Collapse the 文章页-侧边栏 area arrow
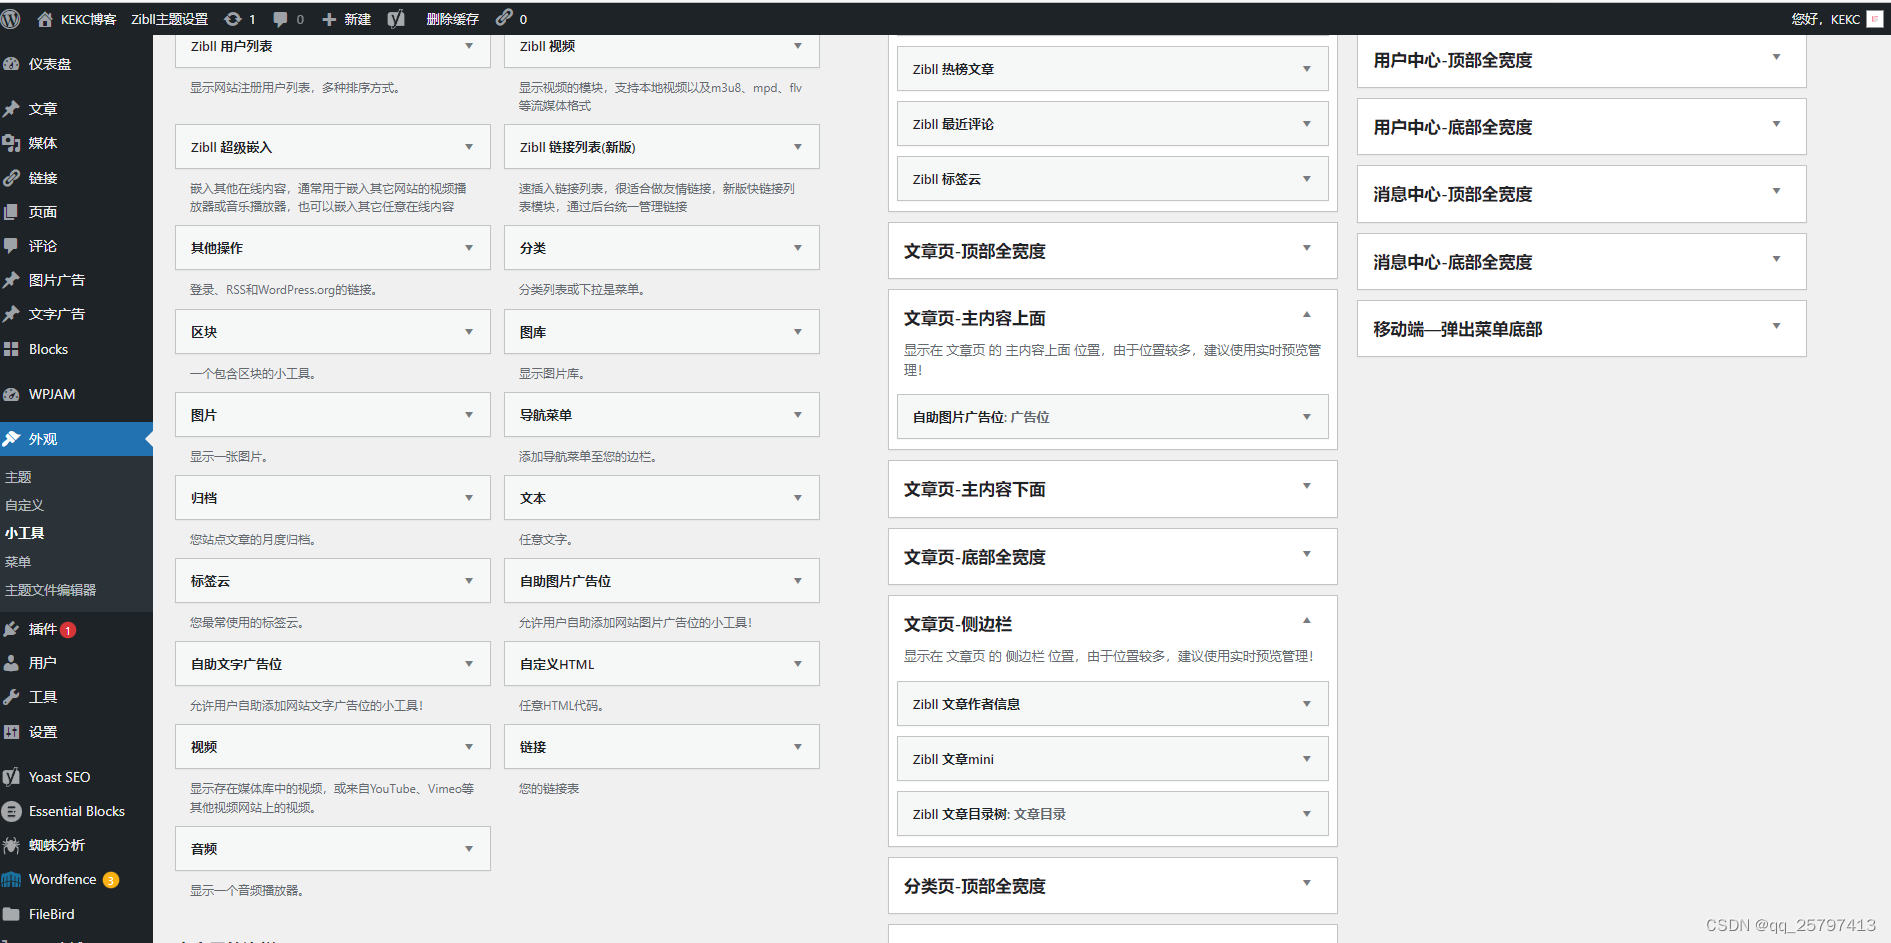The image size is (1891, 943). (x=1307, y=621)
